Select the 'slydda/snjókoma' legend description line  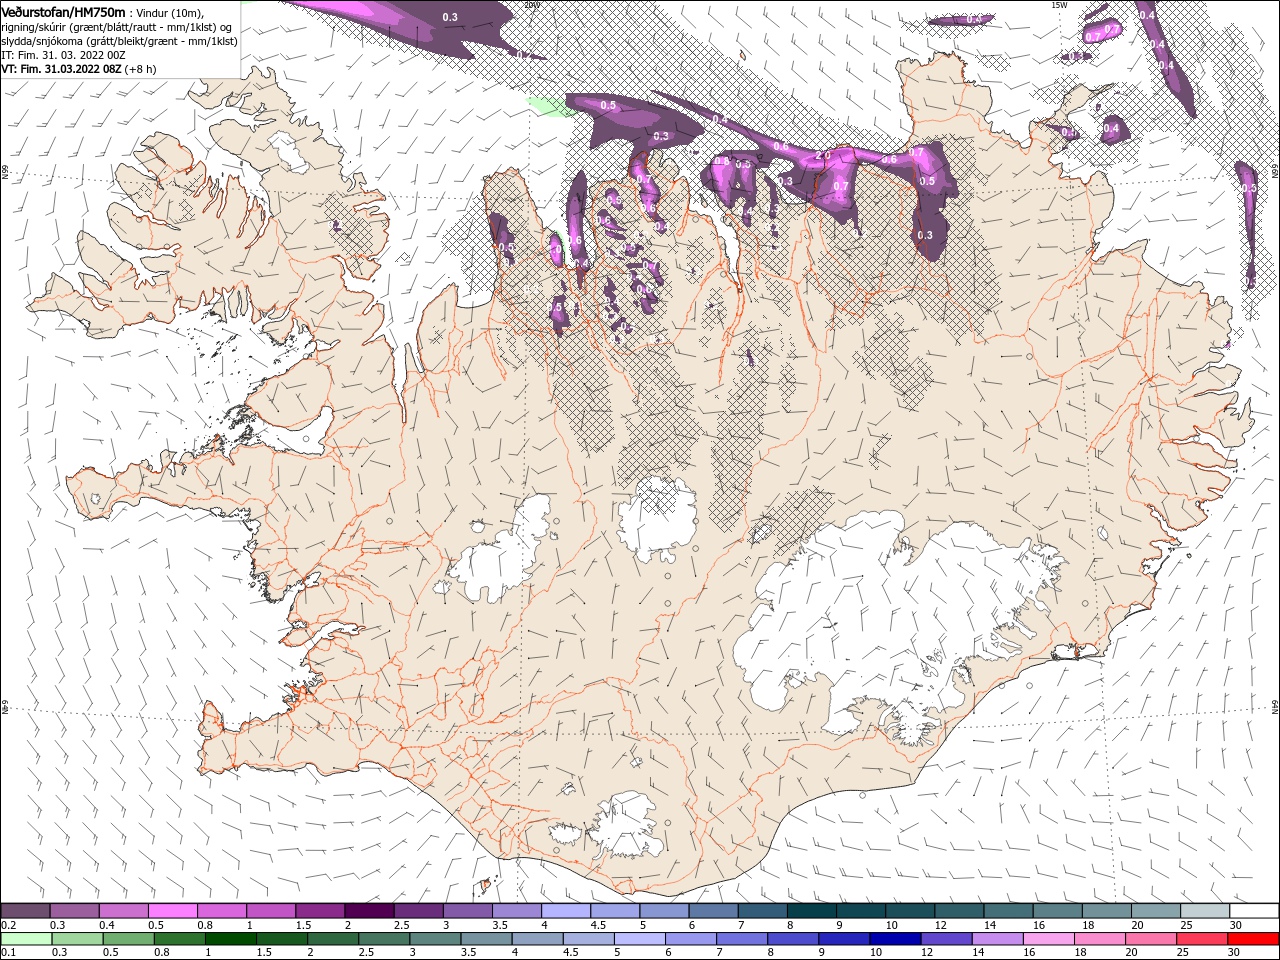pyautogui.click(x=117, y=41)
